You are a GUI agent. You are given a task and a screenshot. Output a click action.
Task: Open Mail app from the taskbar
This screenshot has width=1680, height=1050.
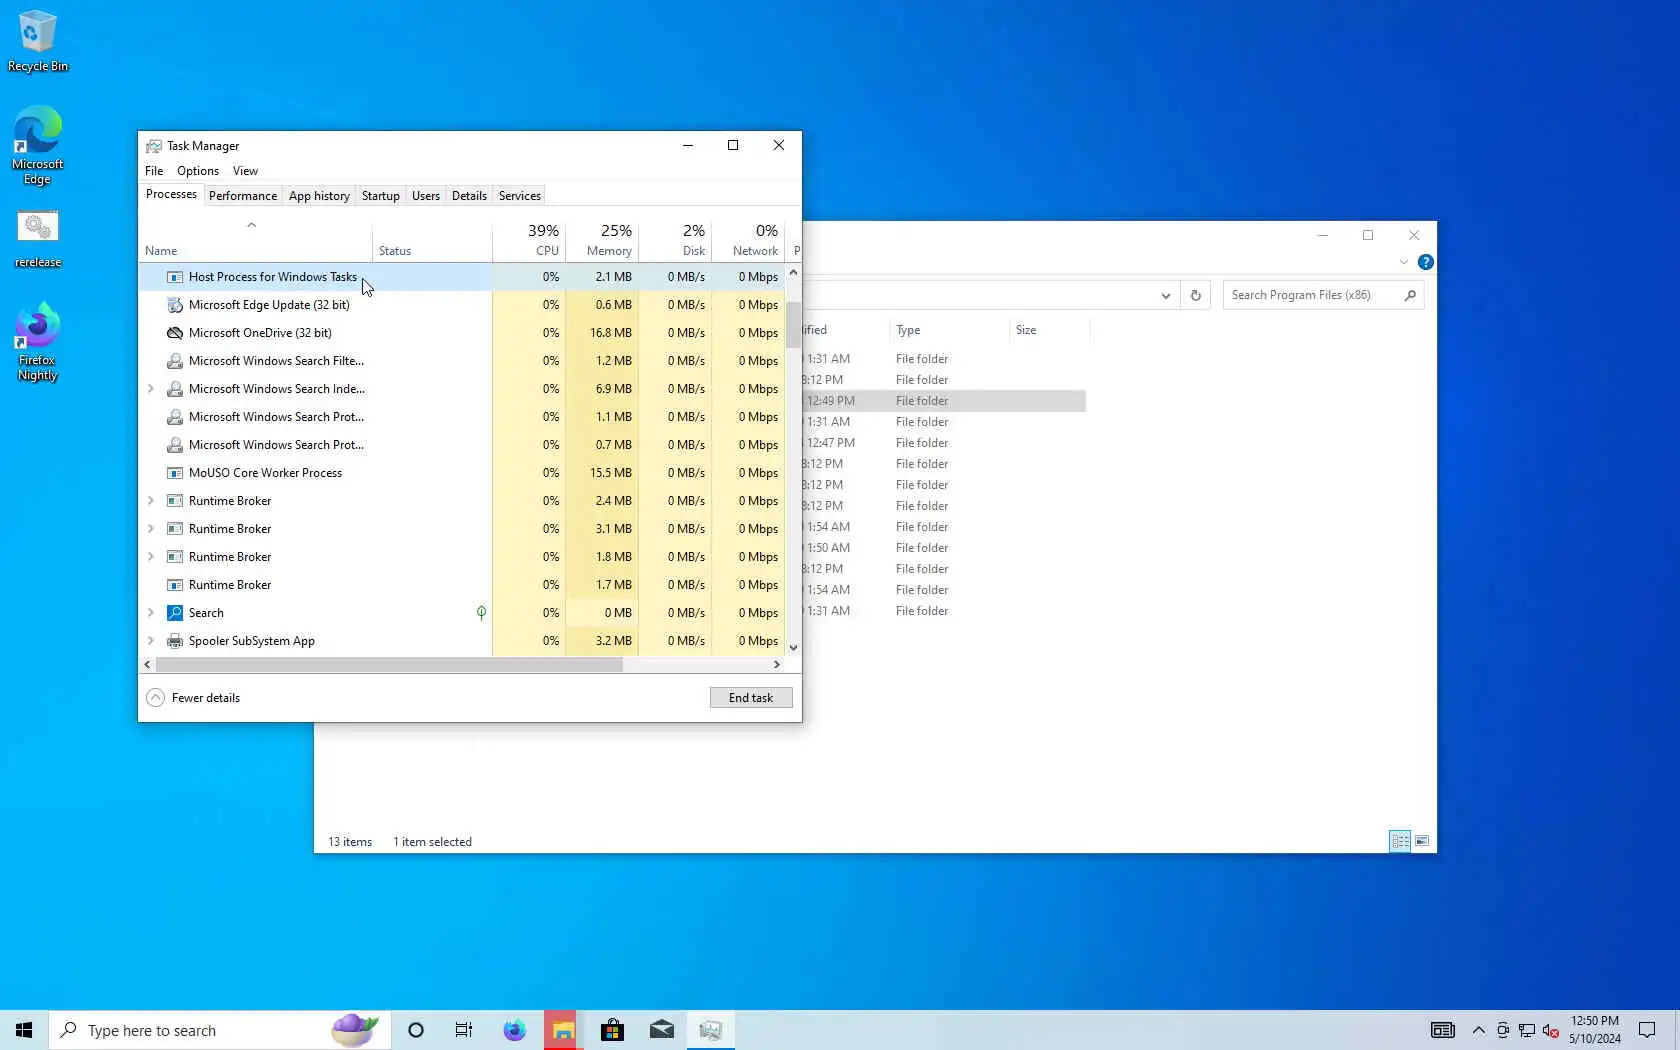coord(662,1030)
